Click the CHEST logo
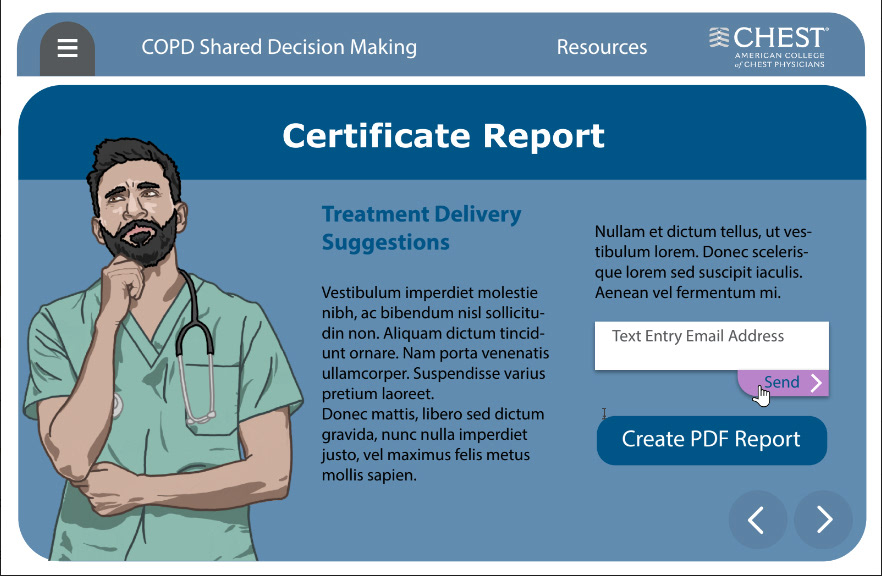 pos(768,47)
